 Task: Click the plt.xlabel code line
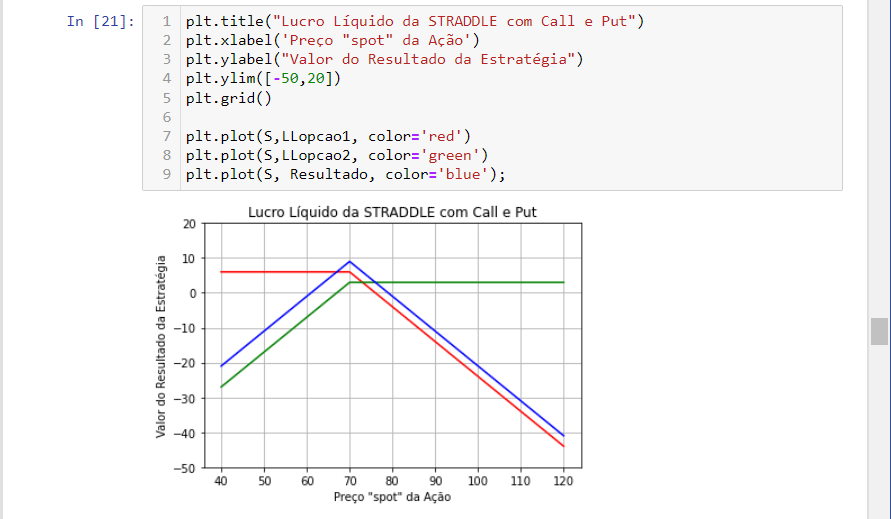[x=332, y=40]
